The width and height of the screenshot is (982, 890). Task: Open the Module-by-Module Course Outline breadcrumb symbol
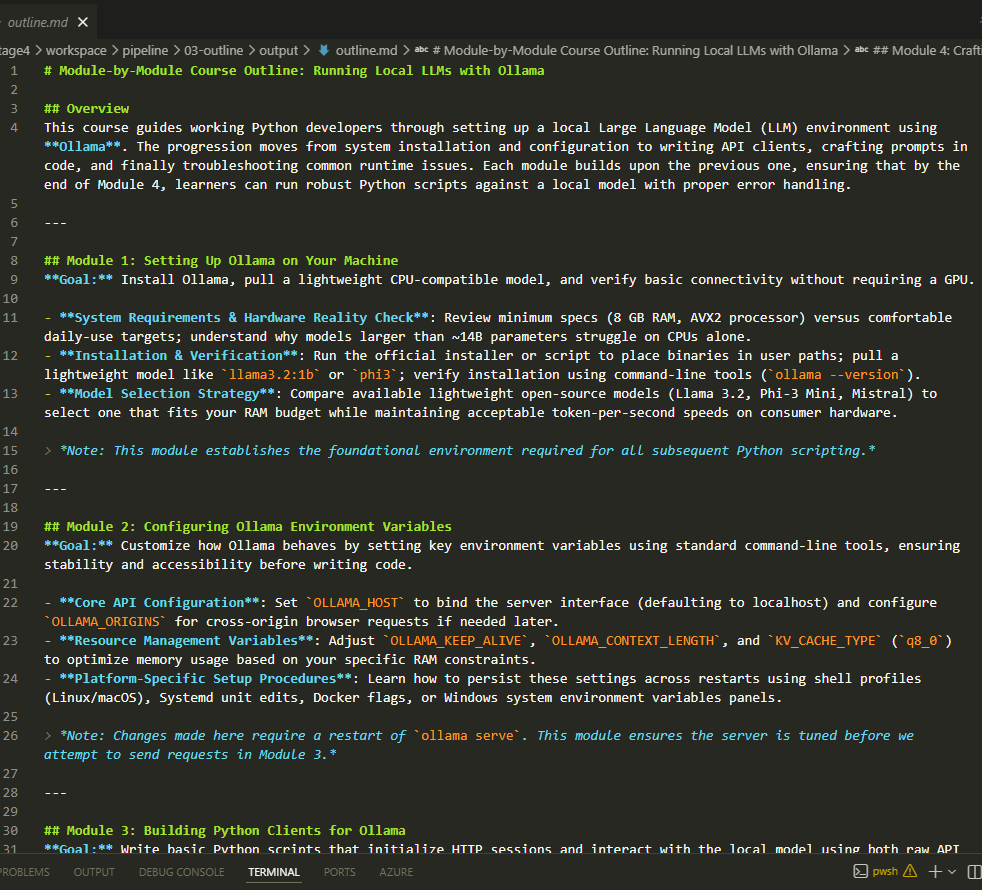(635, 50)
